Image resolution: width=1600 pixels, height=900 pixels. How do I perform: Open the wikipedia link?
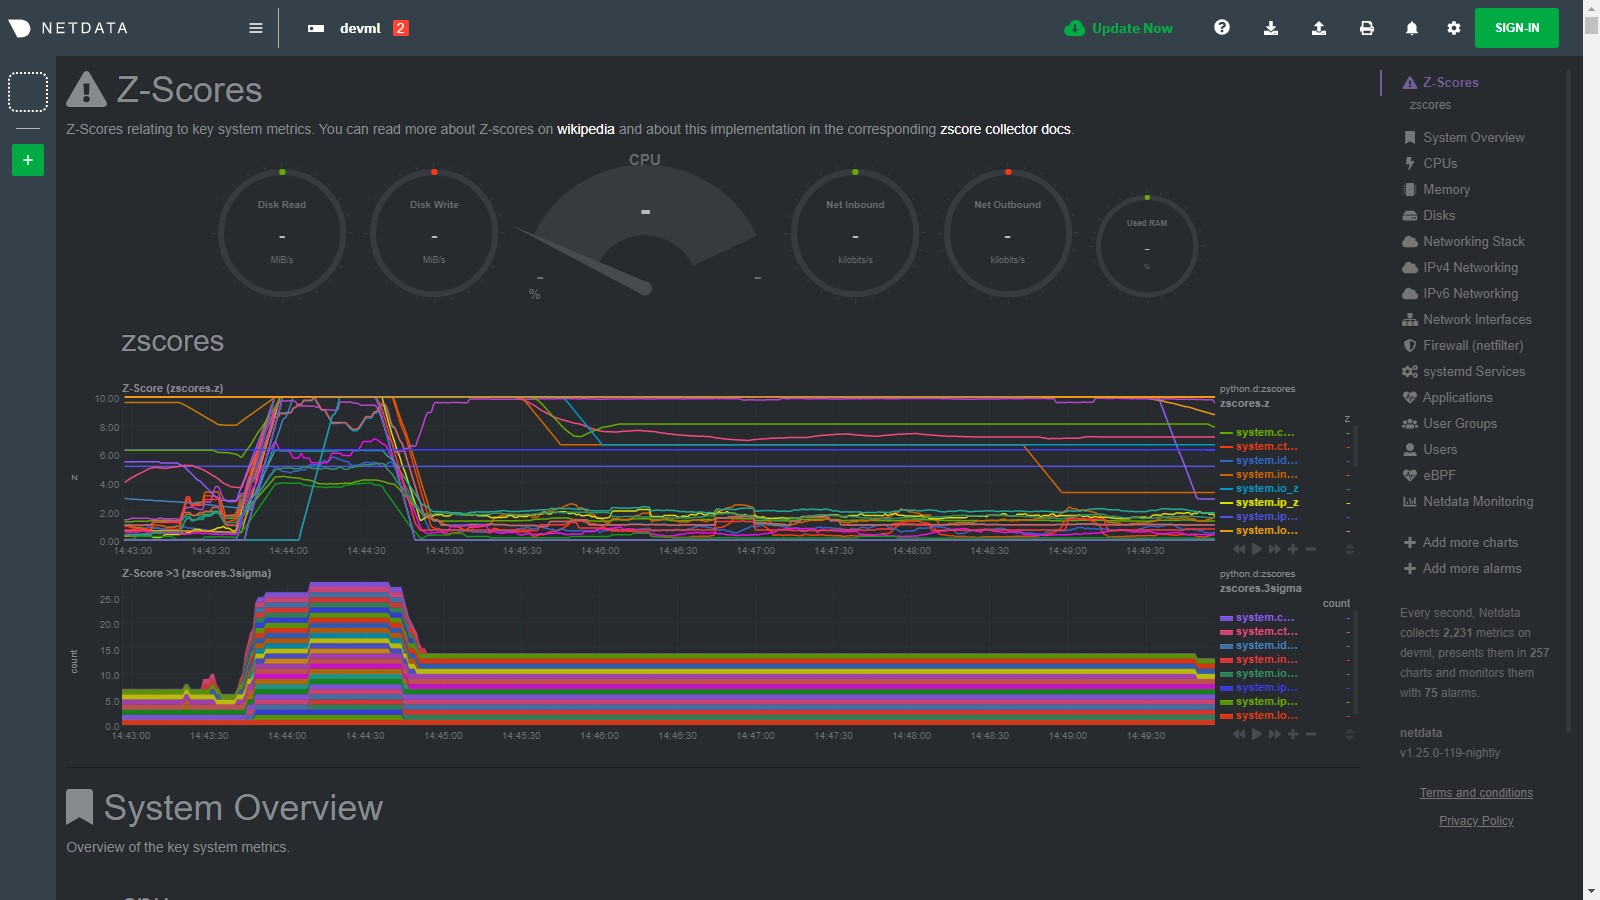click(586, 129)
